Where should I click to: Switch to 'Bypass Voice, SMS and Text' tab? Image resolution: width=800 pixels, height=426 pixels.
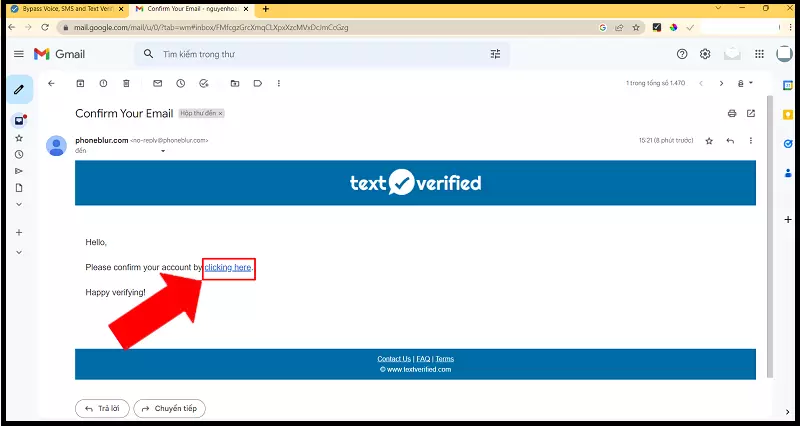[67, 9]
